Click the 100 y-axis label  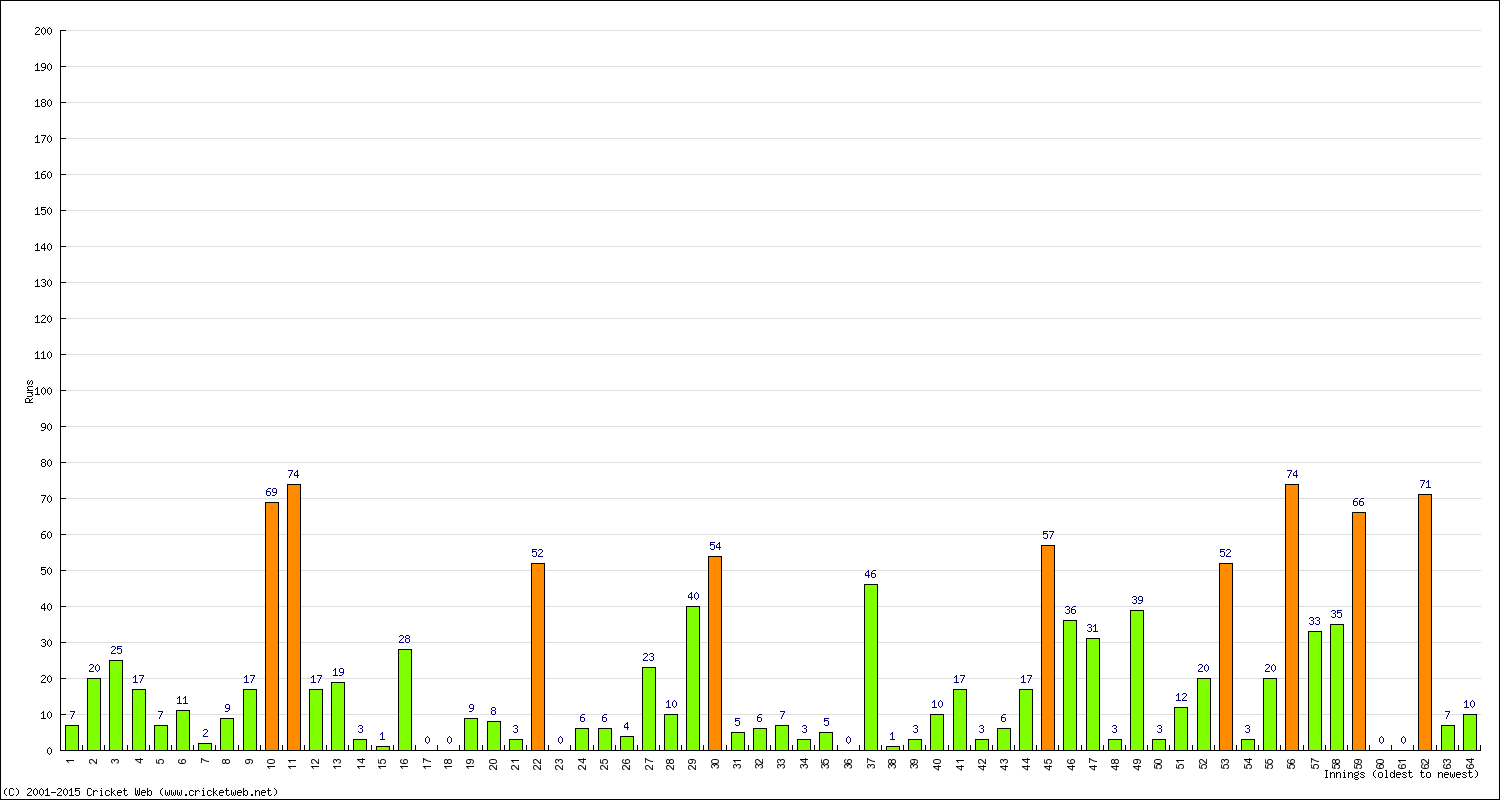click(x=43, y=391)
